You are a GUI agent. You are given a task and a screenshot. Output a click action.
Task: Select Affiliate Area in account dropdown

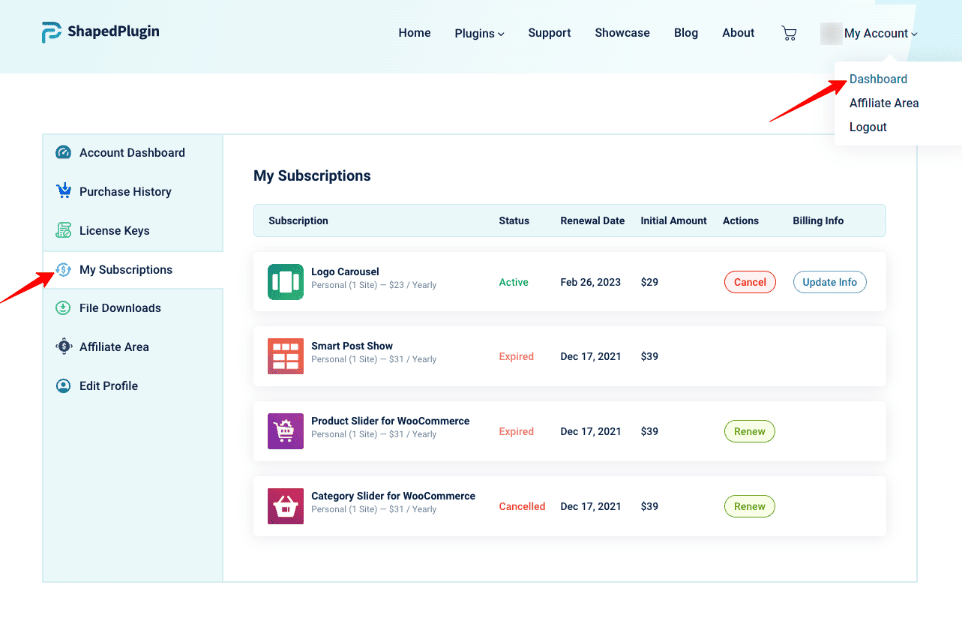(x=883, y=103)
